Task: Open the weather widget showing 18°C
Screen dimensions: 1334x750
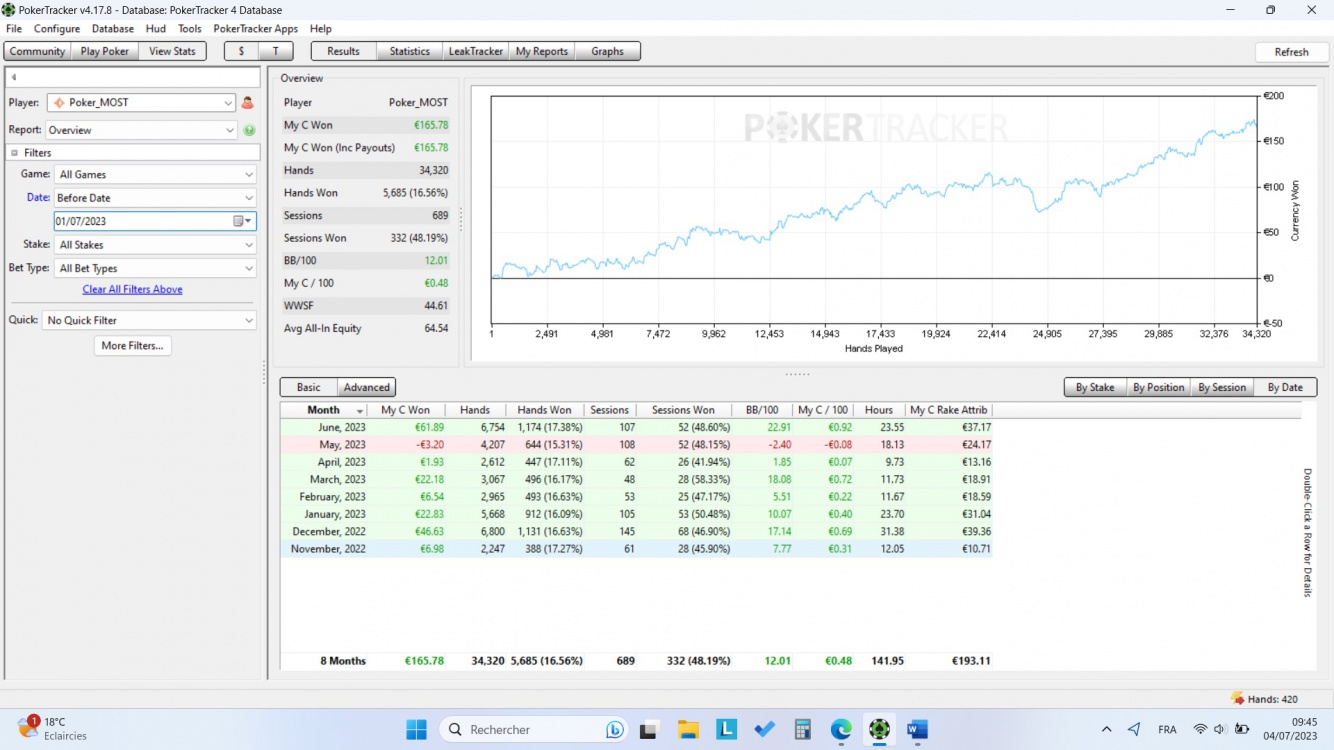Action: point(54,729)
